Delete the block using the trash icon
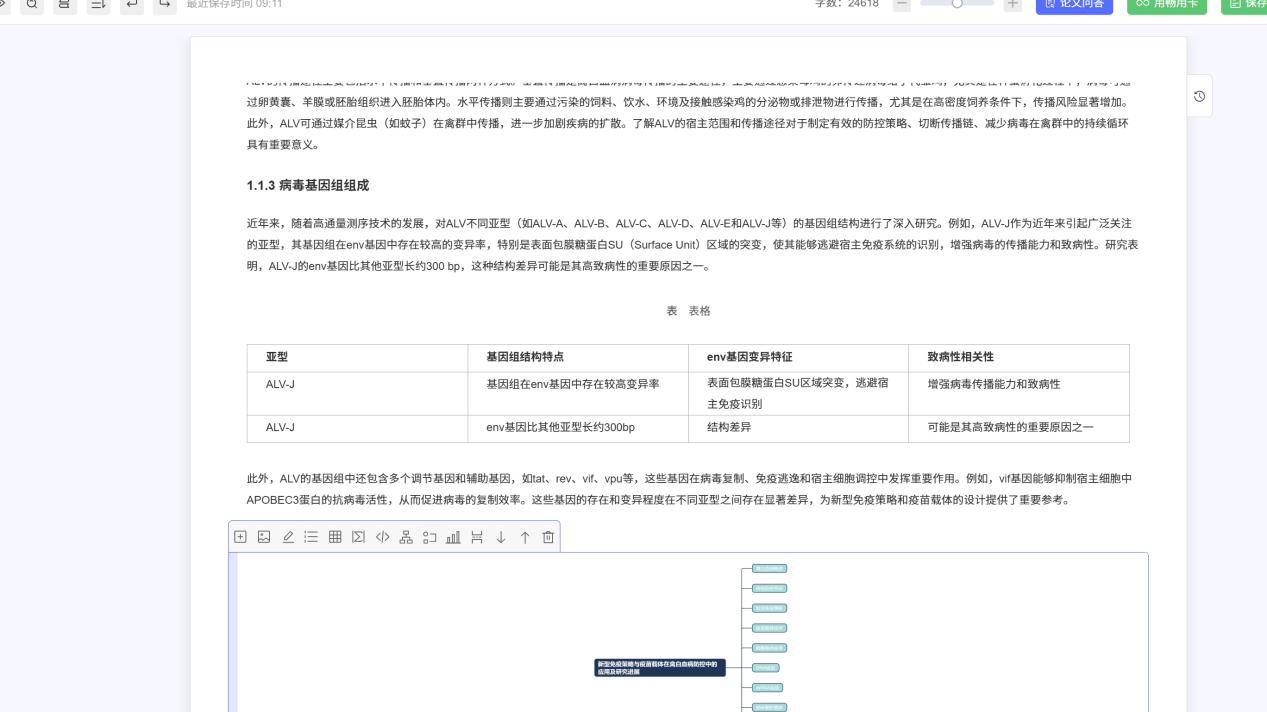 point(548,537)
